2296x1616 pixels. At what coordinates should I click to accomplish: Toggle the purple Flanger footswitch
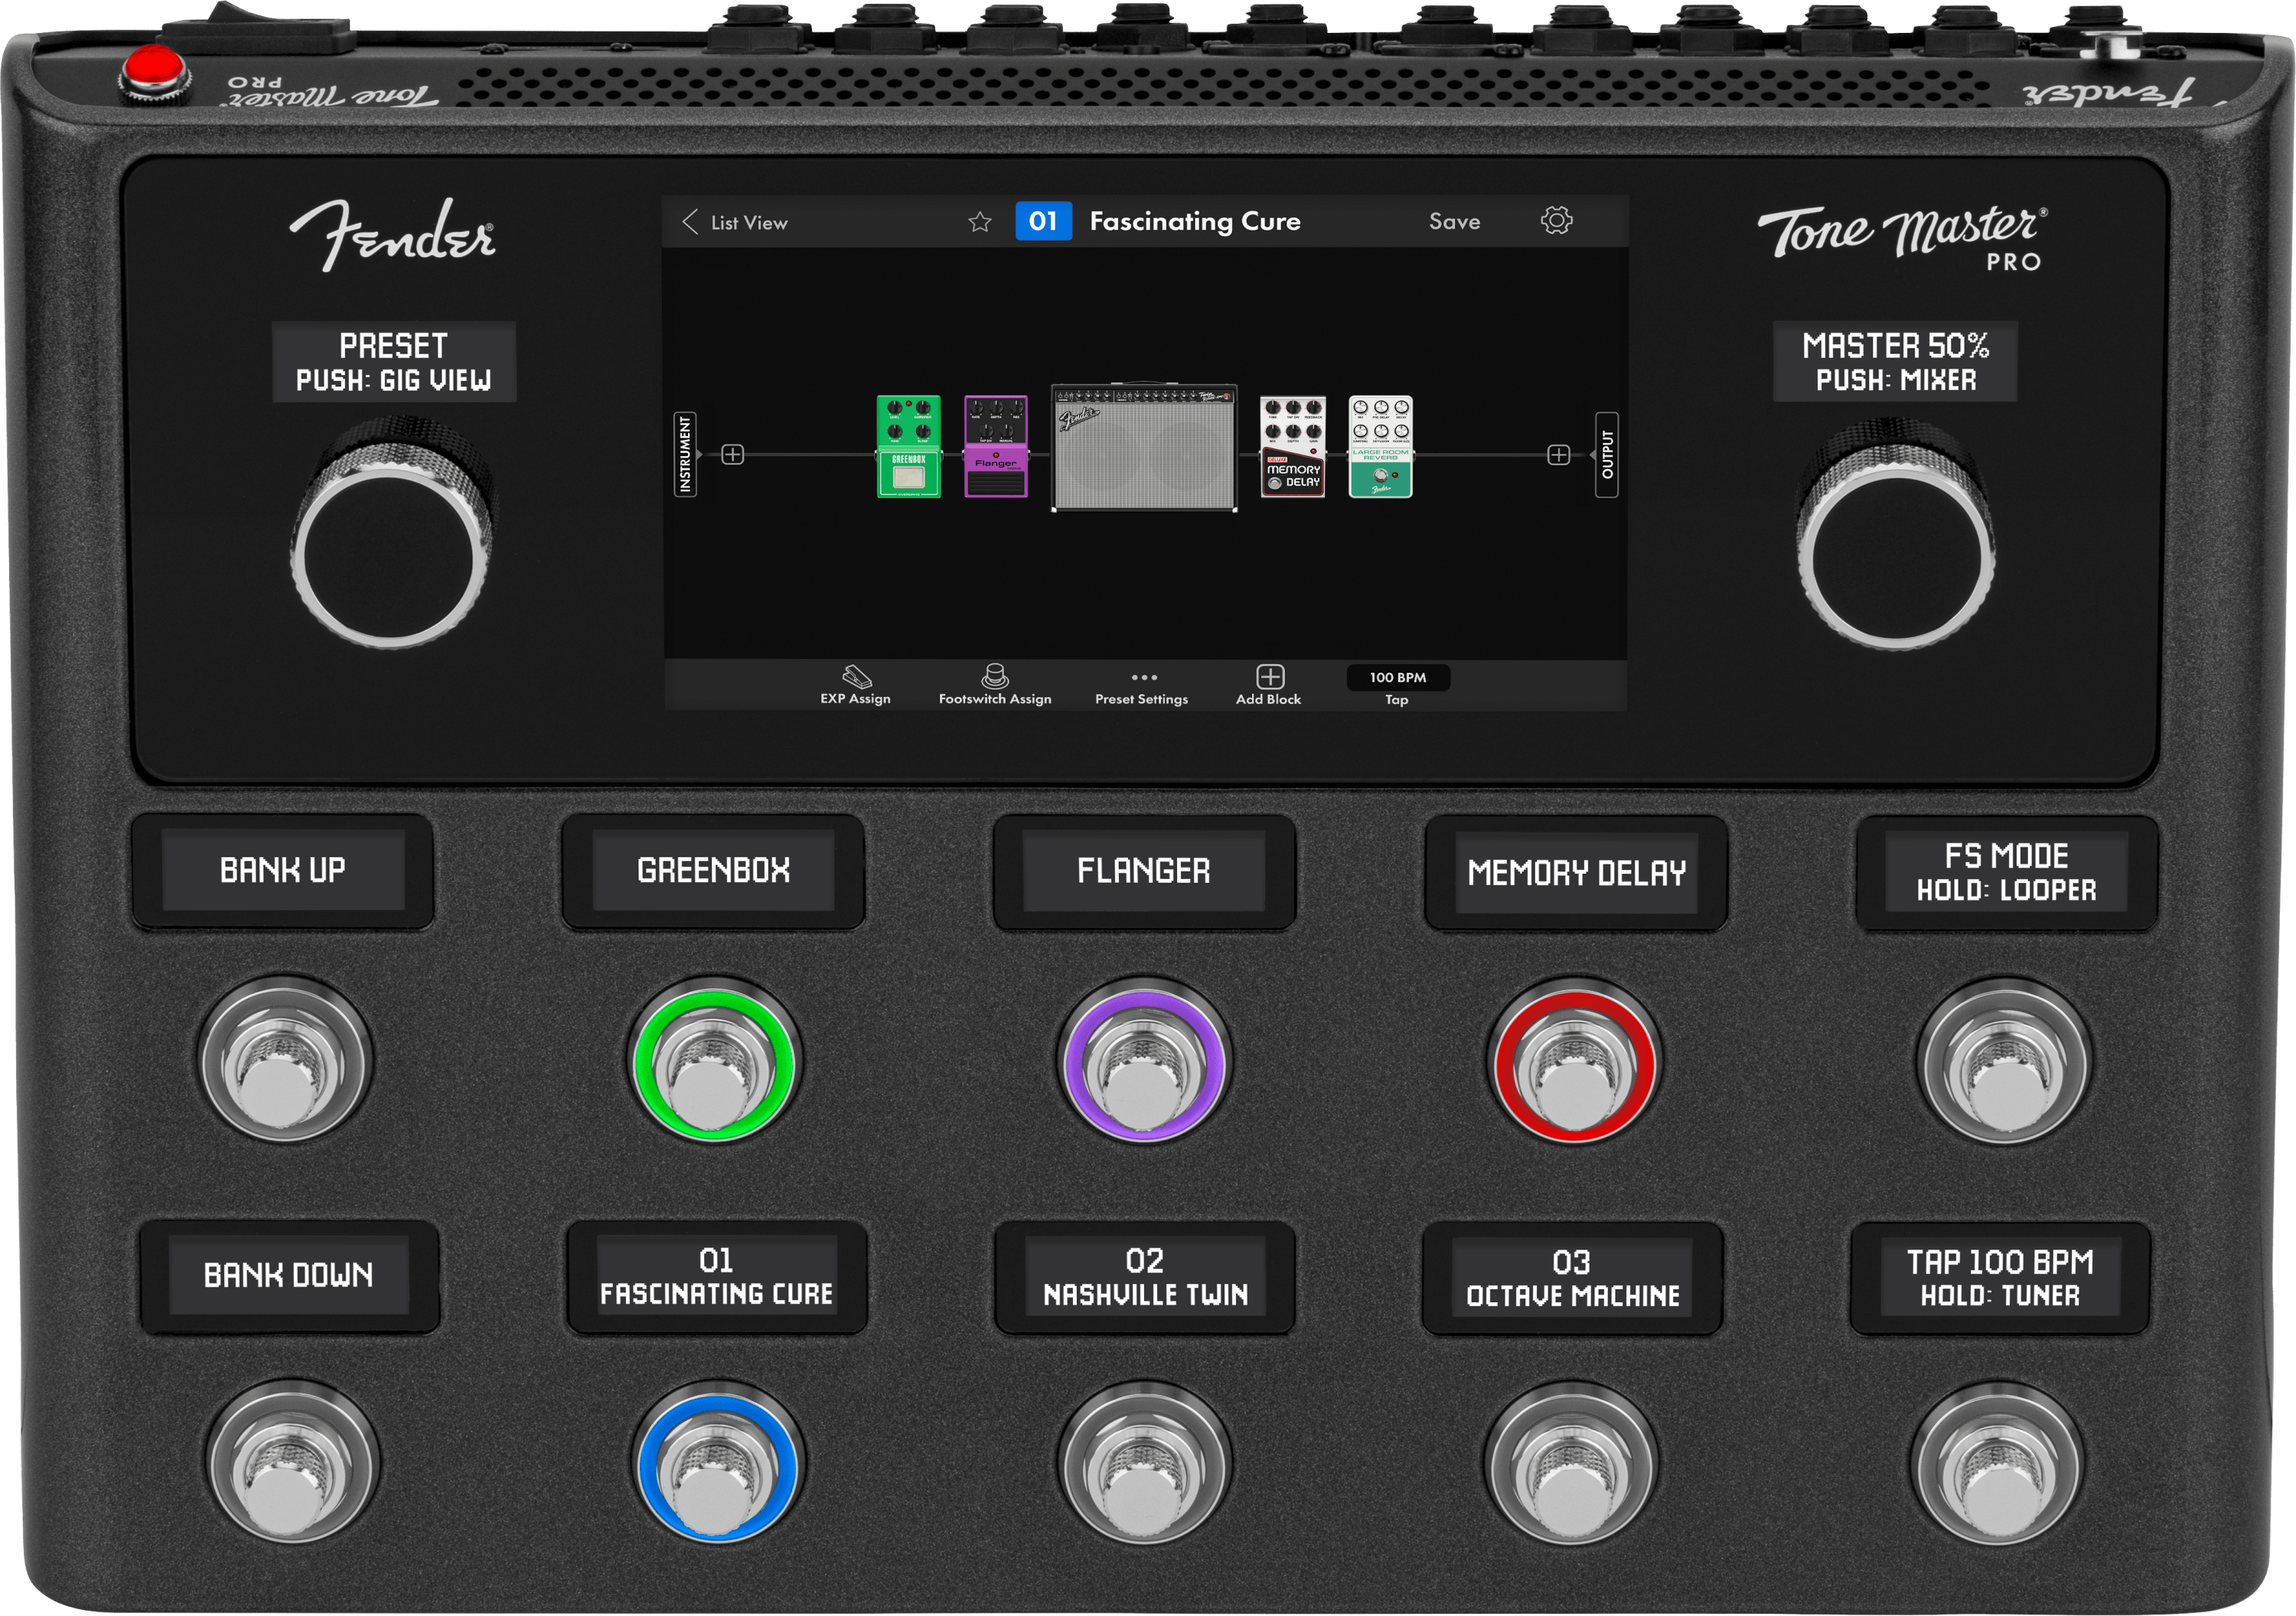[1143, 1062]
